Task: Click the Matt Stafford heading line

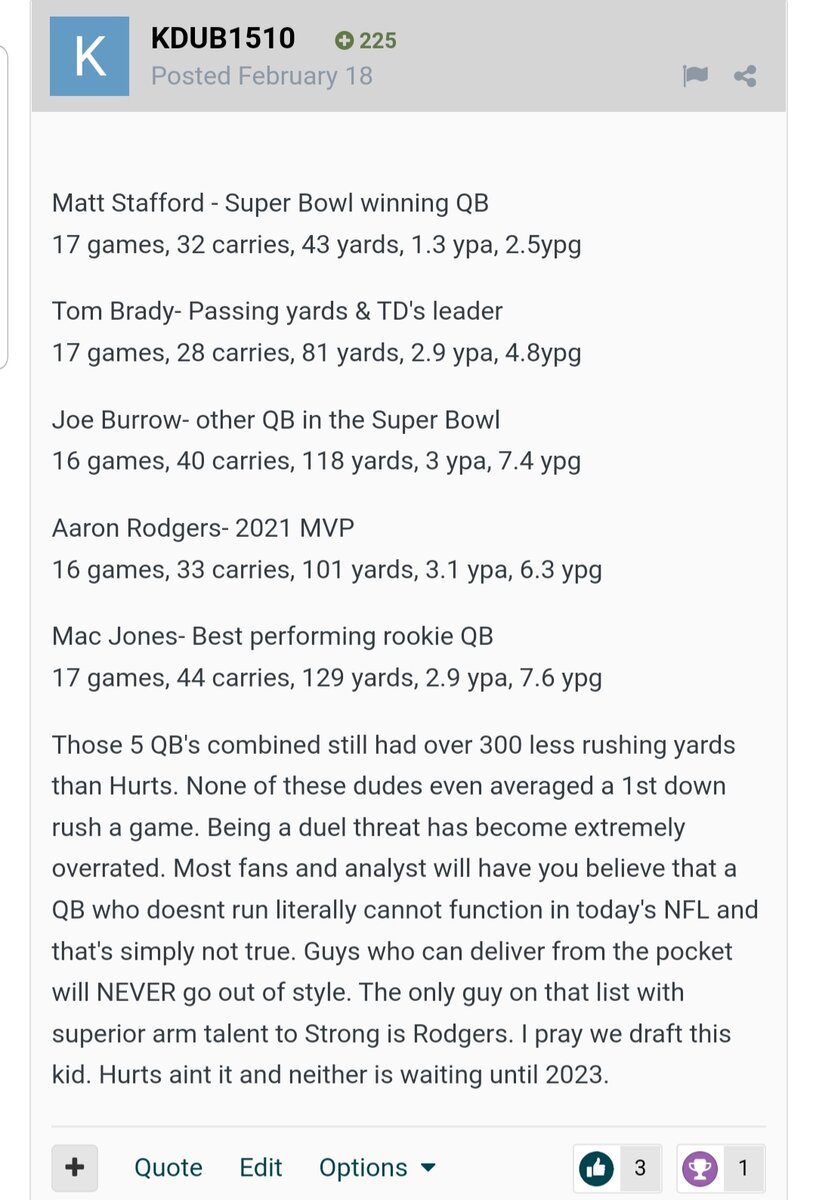Action: tap(270, 203)
